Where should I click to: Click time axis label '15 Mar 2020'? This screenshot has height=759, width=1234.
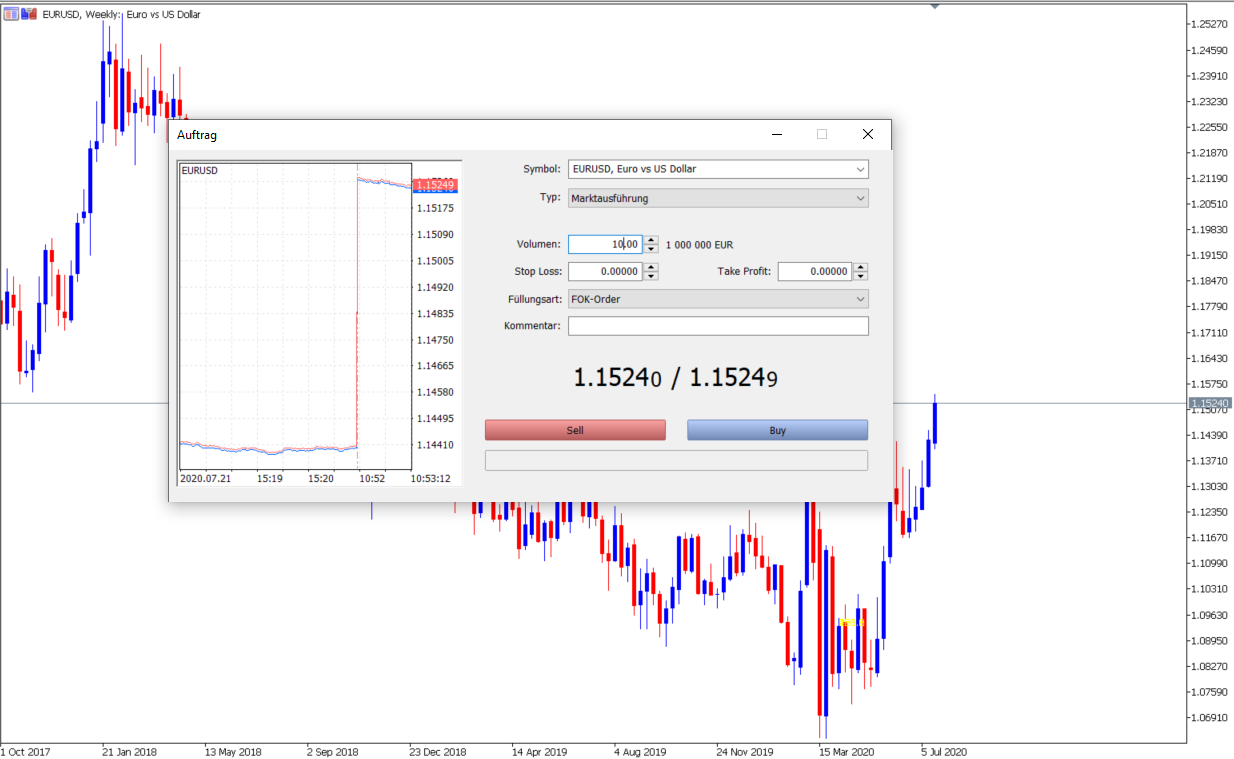pyautogui.click(x=847, y=751)
